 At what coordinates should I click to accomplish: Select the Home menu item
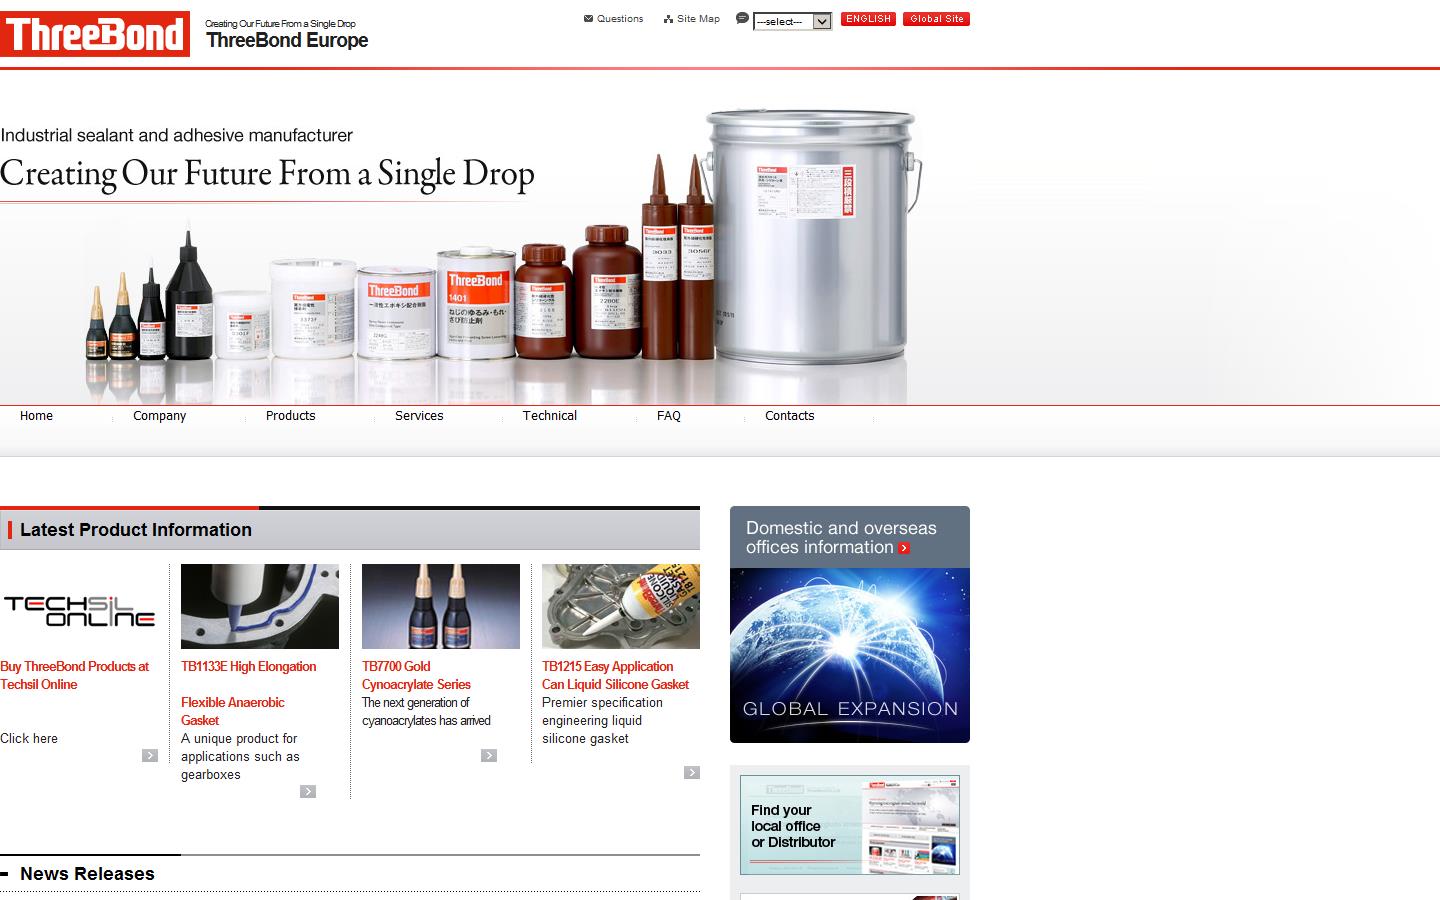(36, 416)
